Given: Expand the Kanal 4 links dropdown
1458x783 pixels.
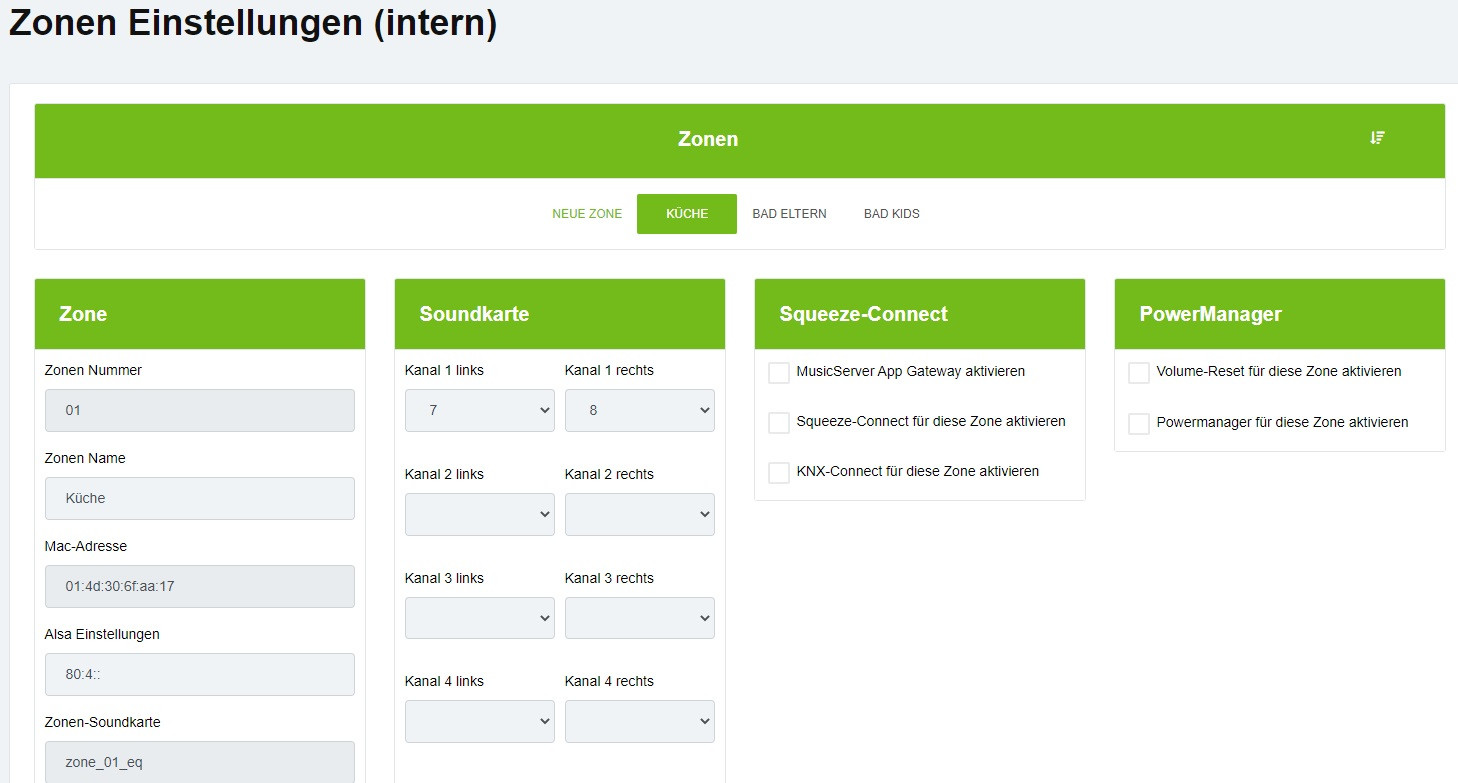Looking at the screenshot, I should [480, 721].
